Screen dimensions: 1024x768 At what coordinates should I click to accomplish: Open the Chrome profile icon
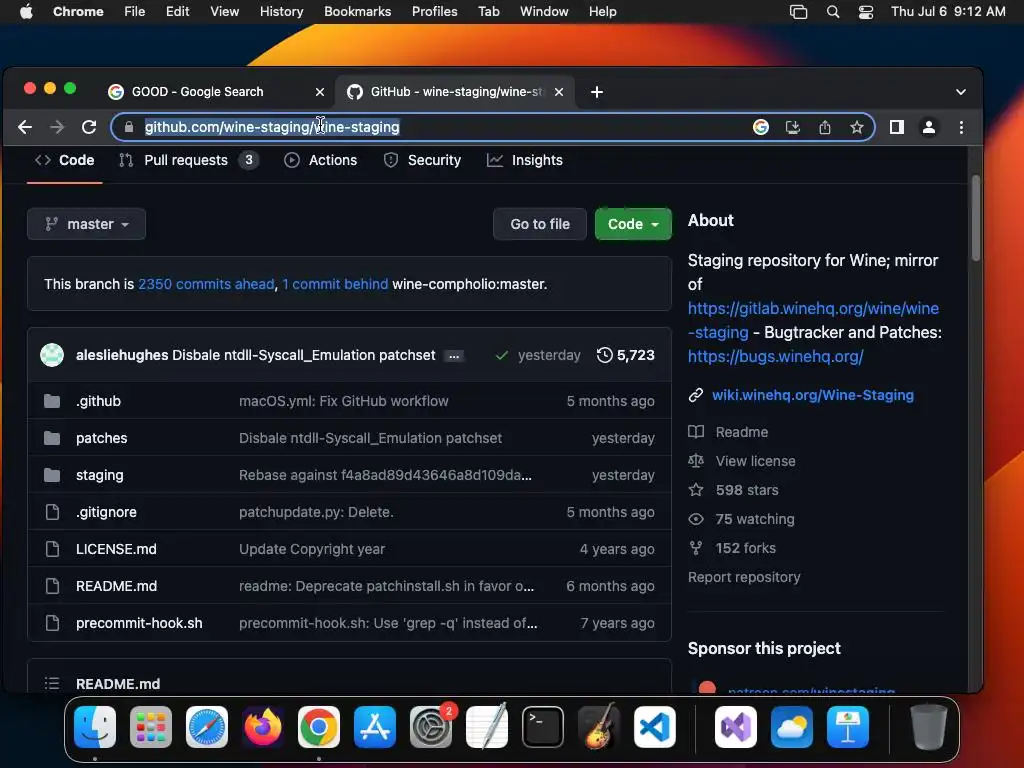[x=929, y=127]
